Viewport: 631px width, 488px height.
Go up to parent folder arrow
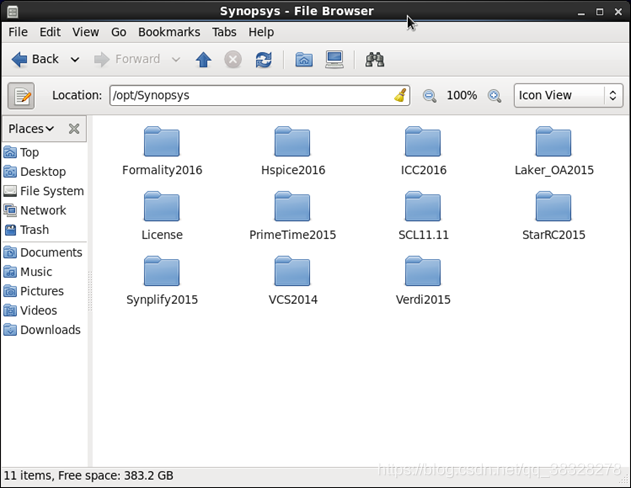(x=204, y=60)
